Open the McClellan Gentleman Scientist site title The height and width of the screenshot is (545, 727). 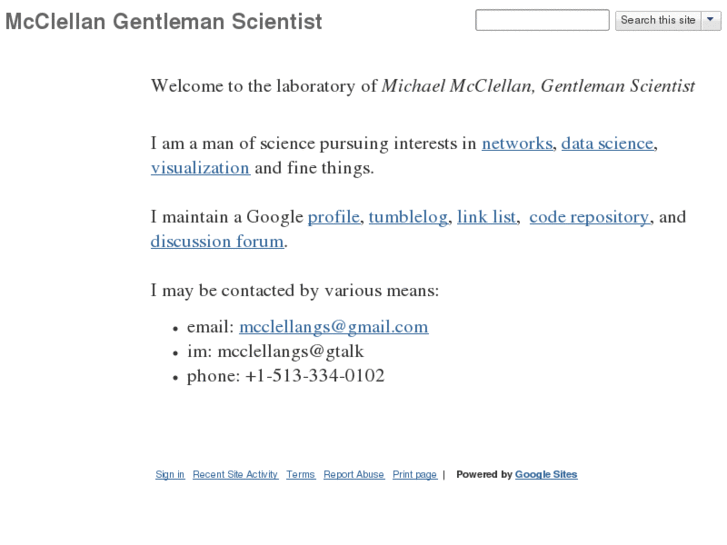(x=164, y=21)
